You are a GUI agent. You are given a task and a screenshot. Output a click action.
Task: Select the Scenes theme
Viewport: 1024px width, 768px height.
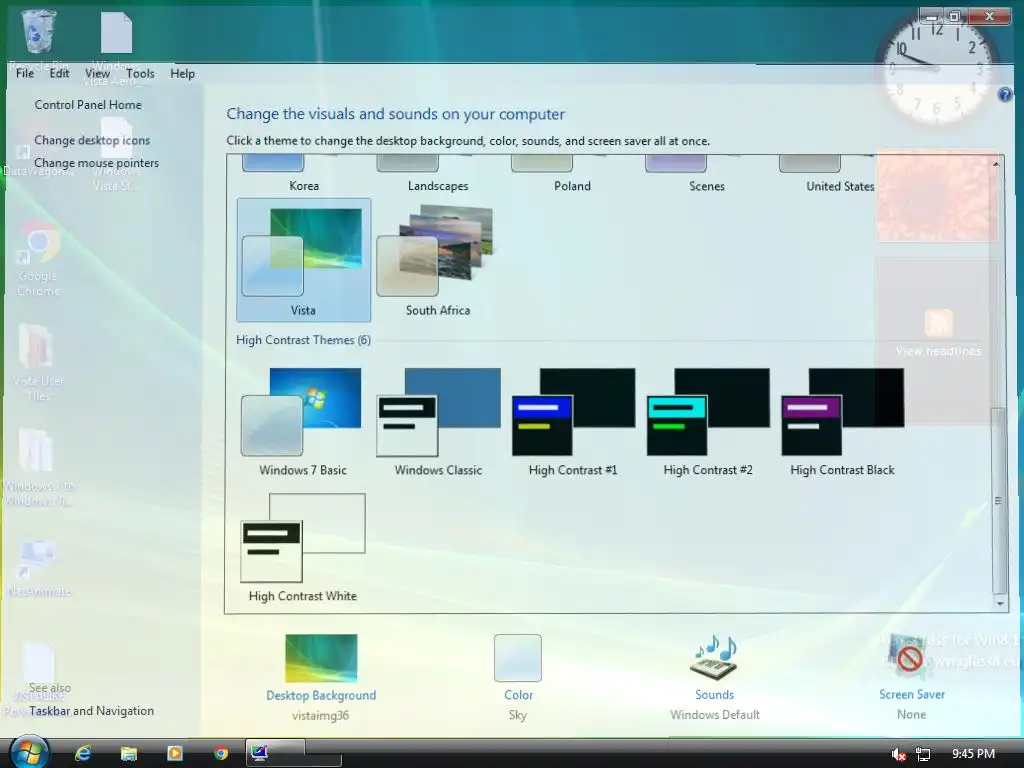click(x=707, y=174)
